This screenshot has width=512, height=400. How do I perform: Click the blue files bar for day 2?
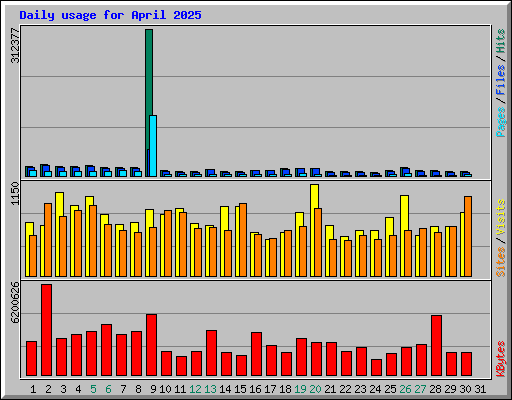46,168
